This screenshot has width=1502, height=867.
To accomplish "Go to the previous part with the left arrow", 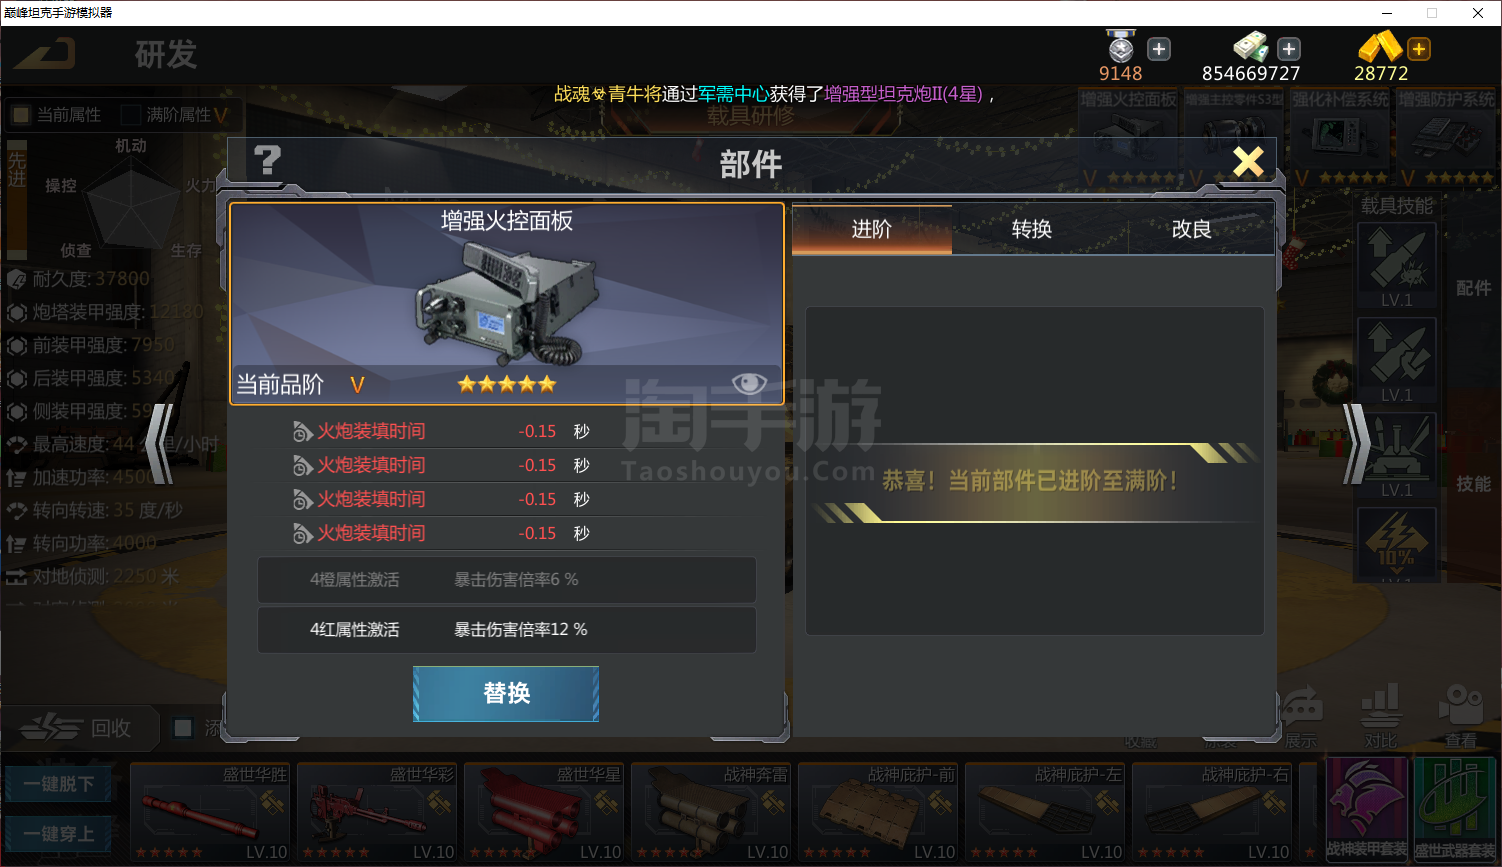I will 160,444.
